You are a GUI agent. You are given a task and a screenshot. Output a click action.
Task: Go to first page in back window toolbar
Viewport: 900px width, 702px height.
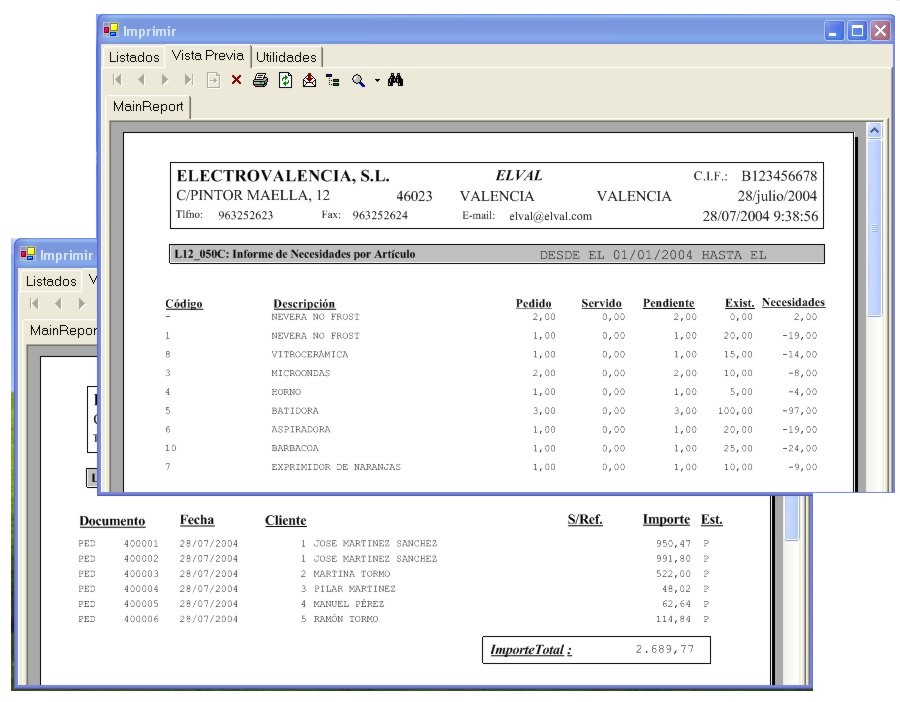tap(34, 303)
